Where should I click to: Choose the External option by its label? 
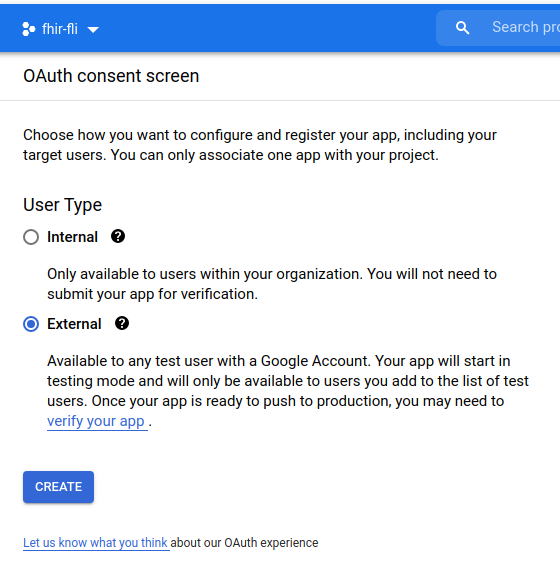[74, 324]
